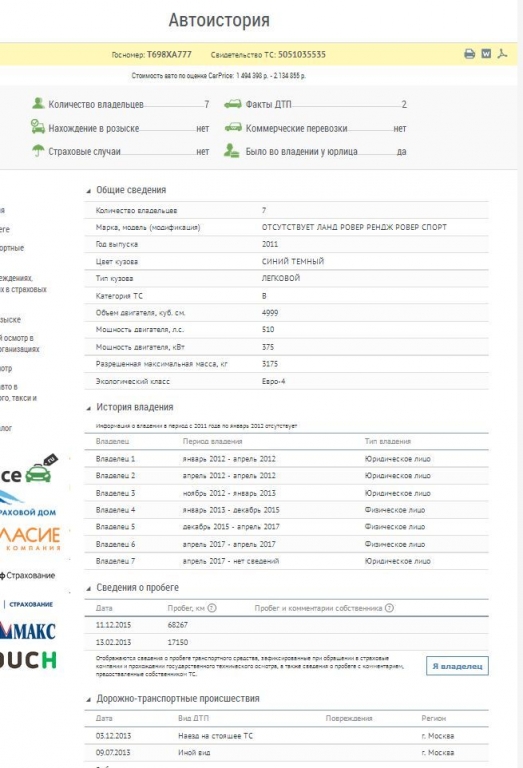Click the wanted-status car icon
The width and height of the screenshot is (523, 768).
click(38, 126)
